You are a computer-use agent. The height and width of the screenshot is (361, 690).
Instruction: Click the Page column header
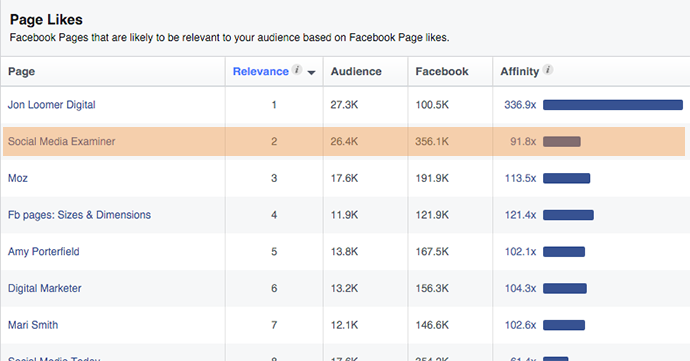[x=21, y=72]
